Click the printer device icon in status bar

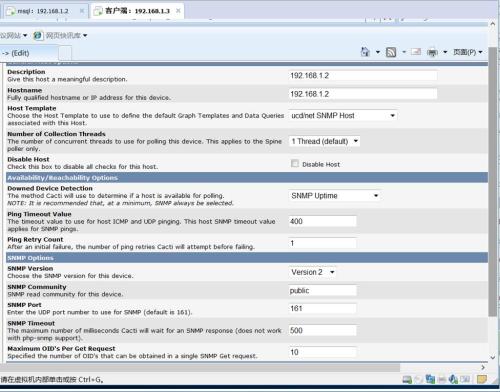[x=442, y=379]
